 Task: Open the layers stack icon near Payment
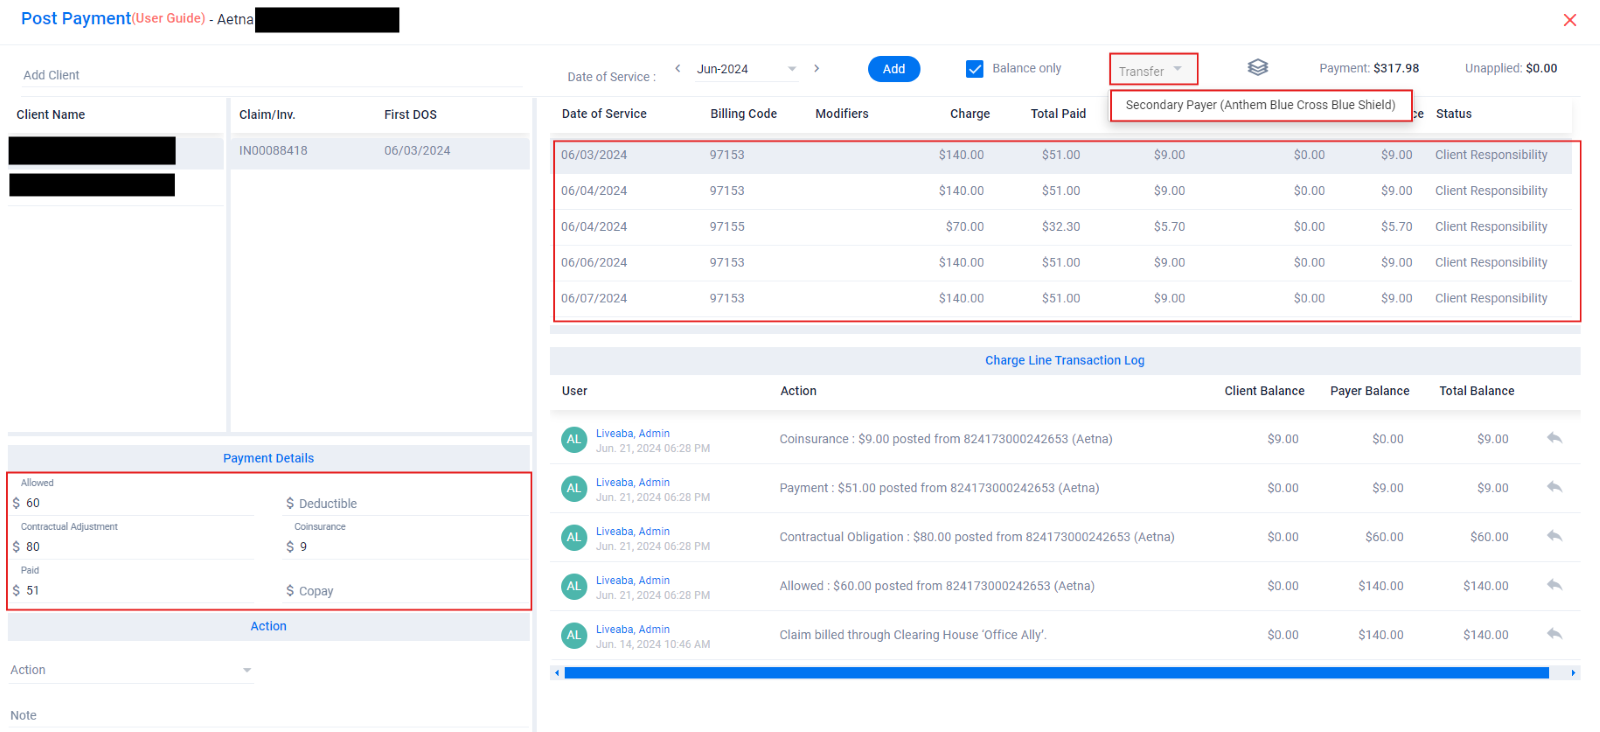point(1258,67)
